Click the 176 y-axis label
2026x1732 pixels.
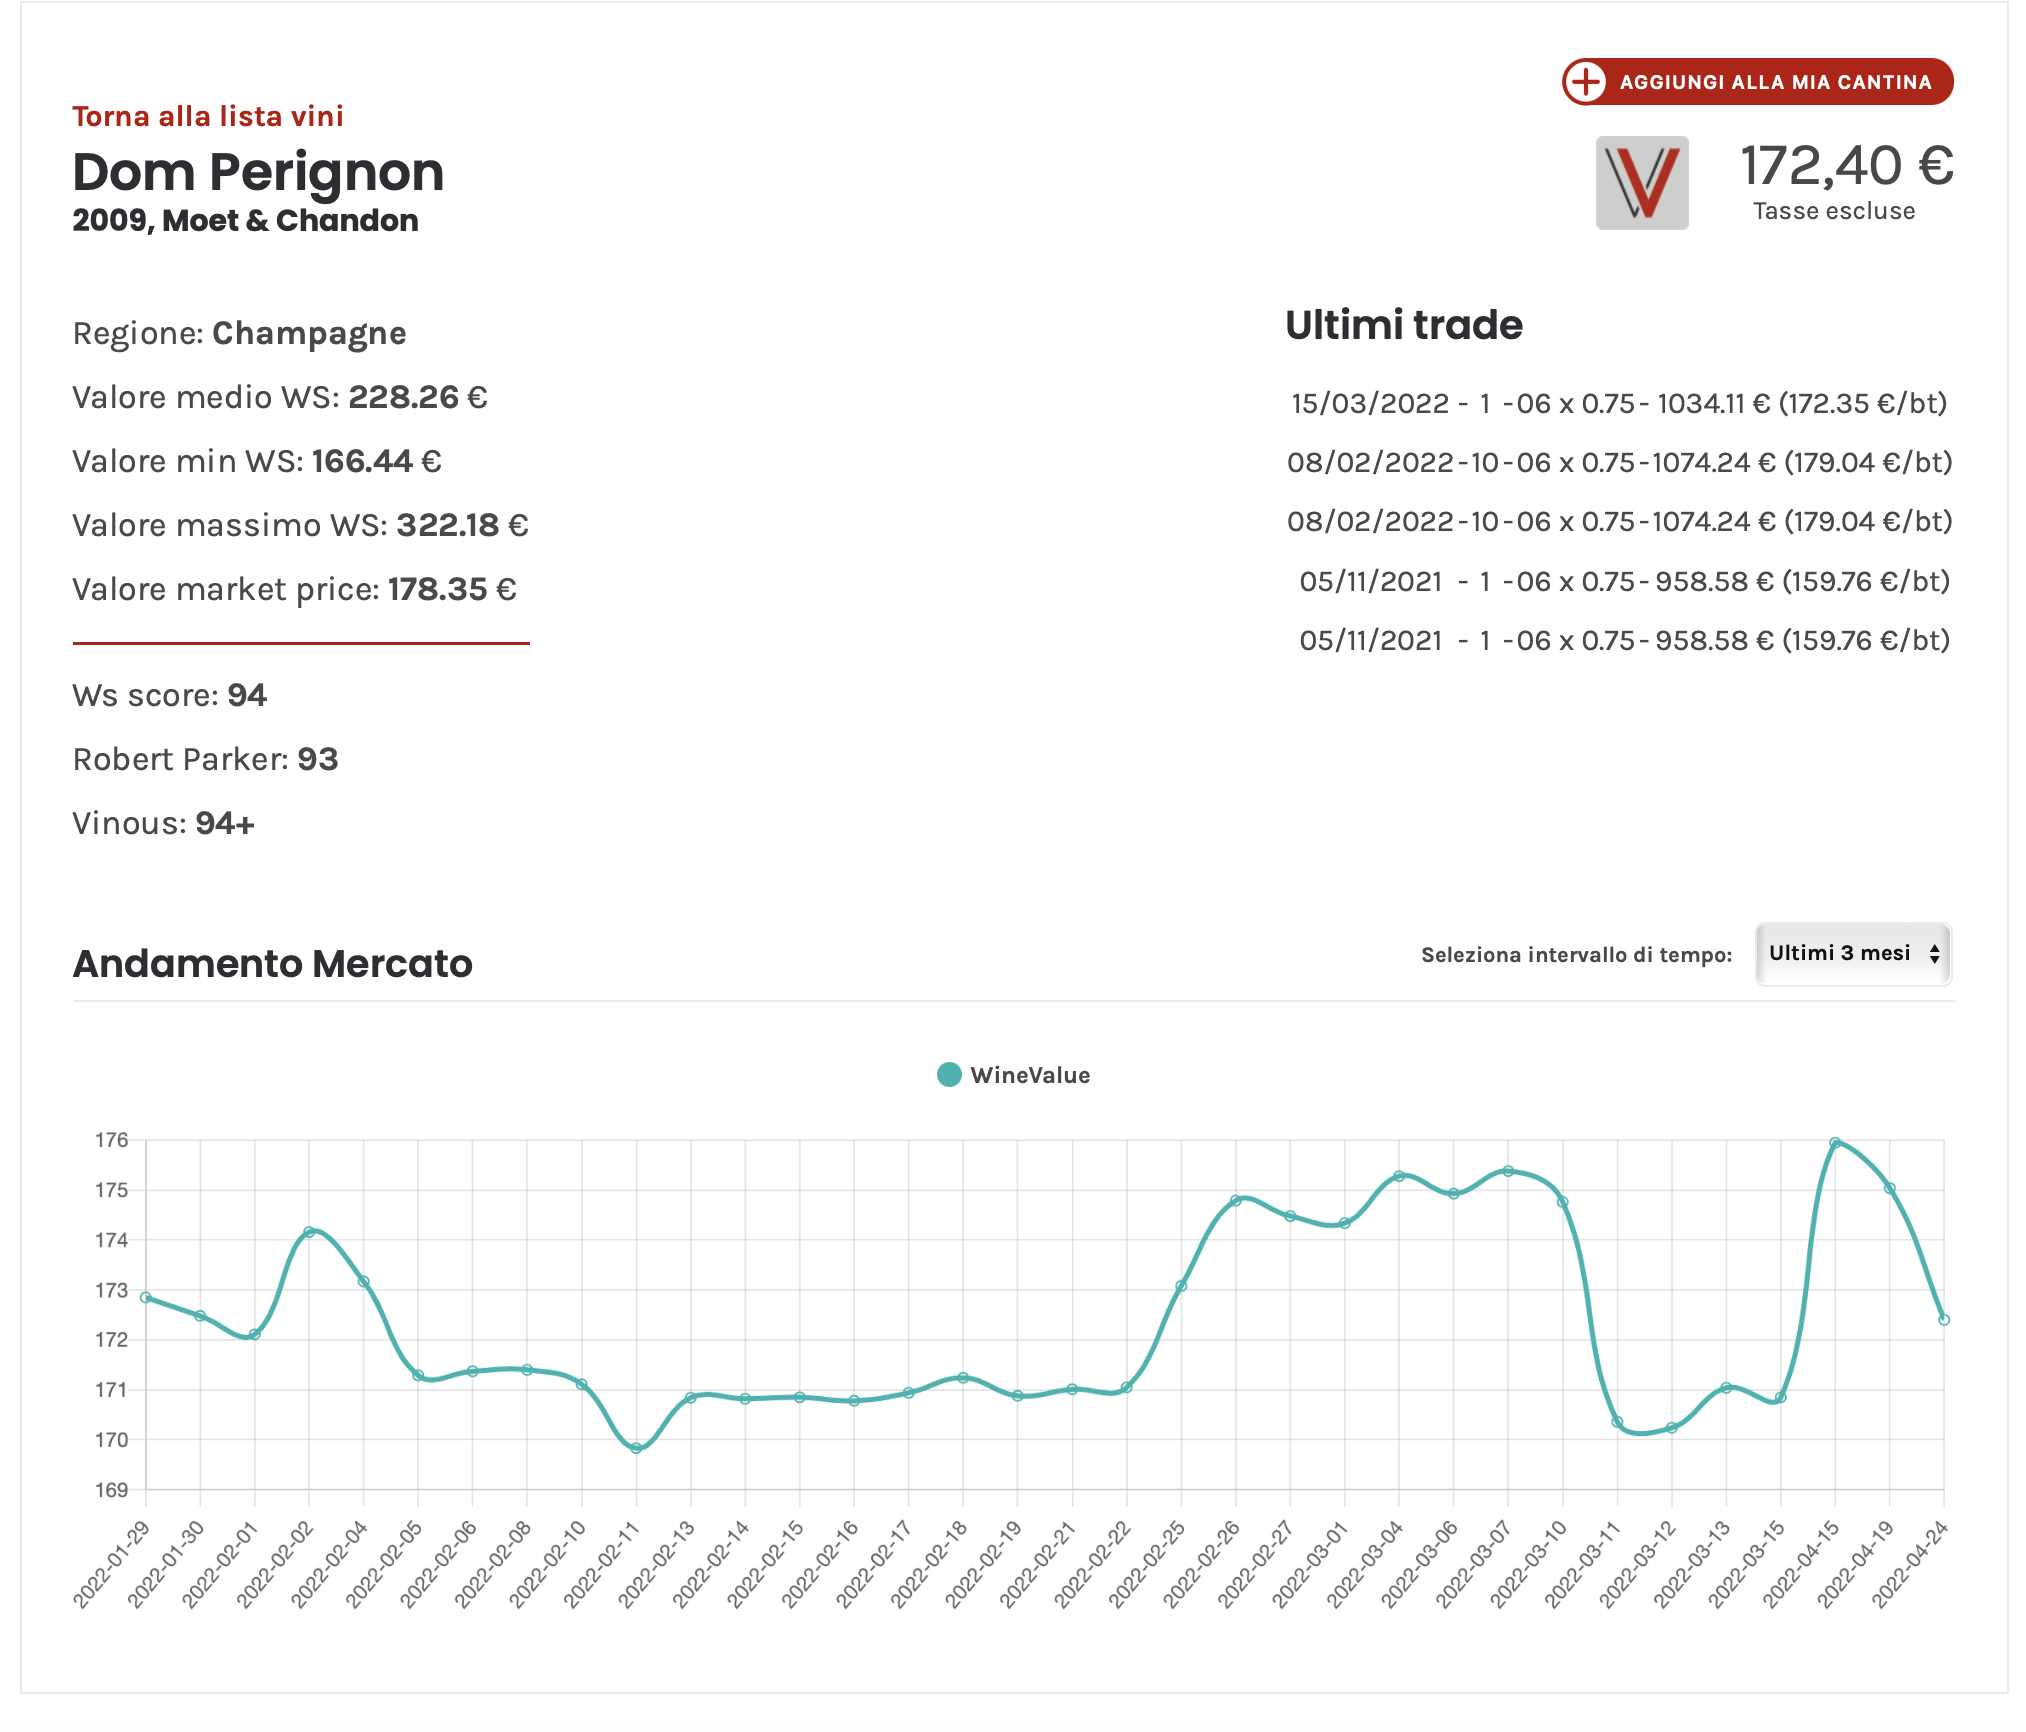pos(112,1140)
